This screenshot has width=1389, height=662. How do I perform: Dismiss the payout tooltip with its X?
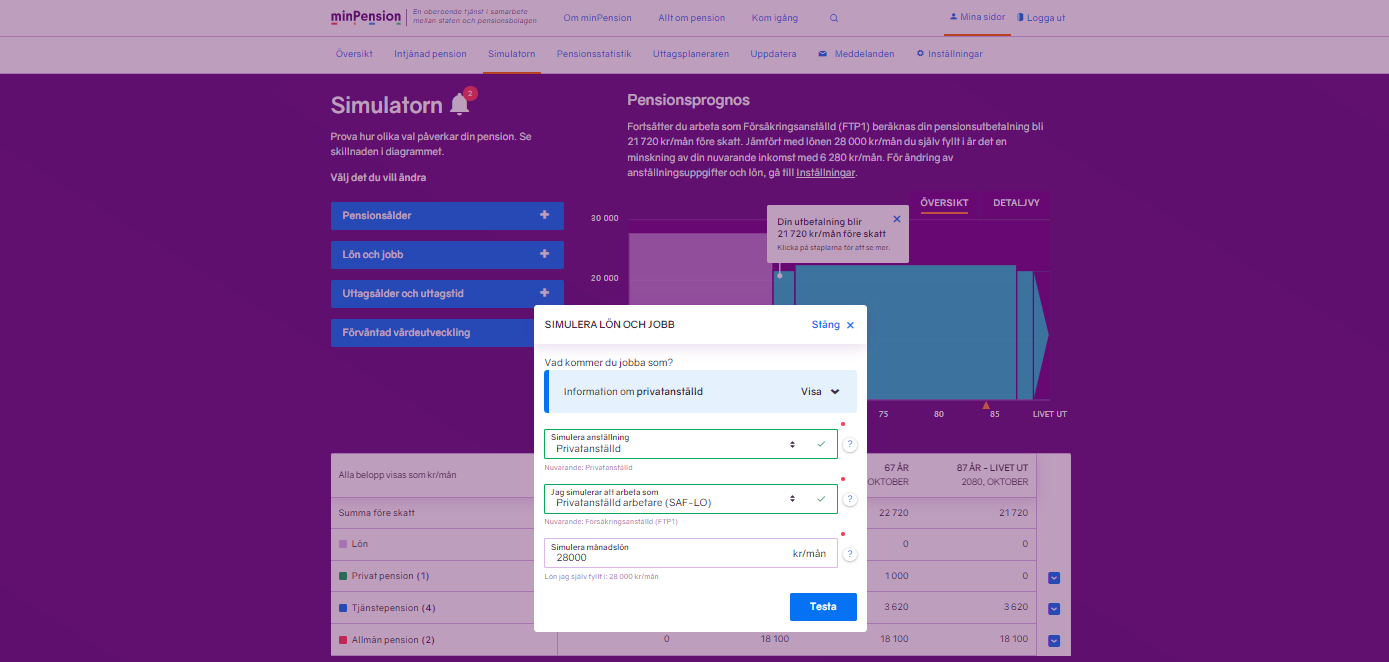point(896,219)
